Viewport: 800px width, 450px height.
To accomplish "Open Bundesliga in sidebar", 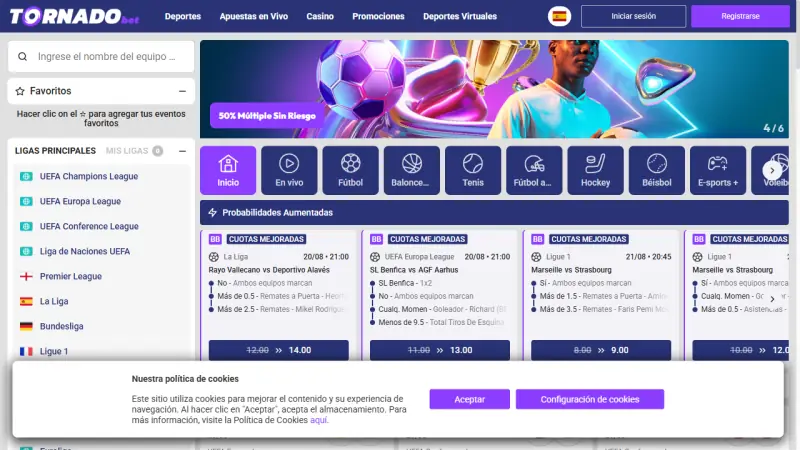I will point(61,327).
